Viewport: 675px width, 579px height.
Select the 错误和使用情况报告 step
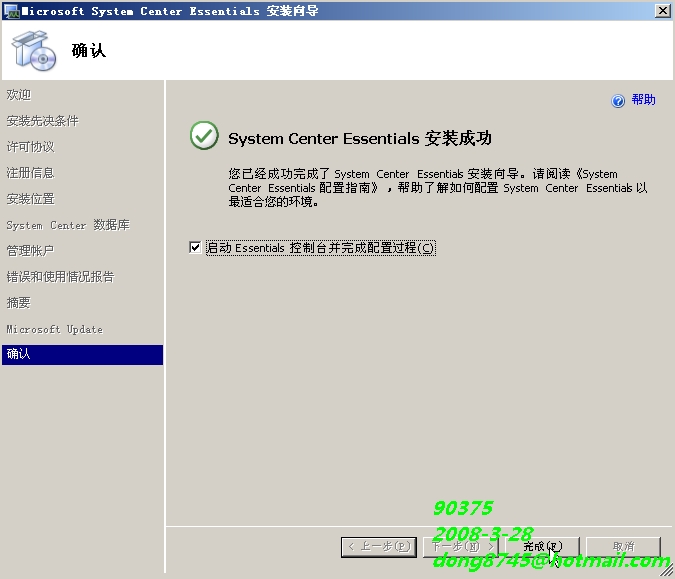click(60, 277)
